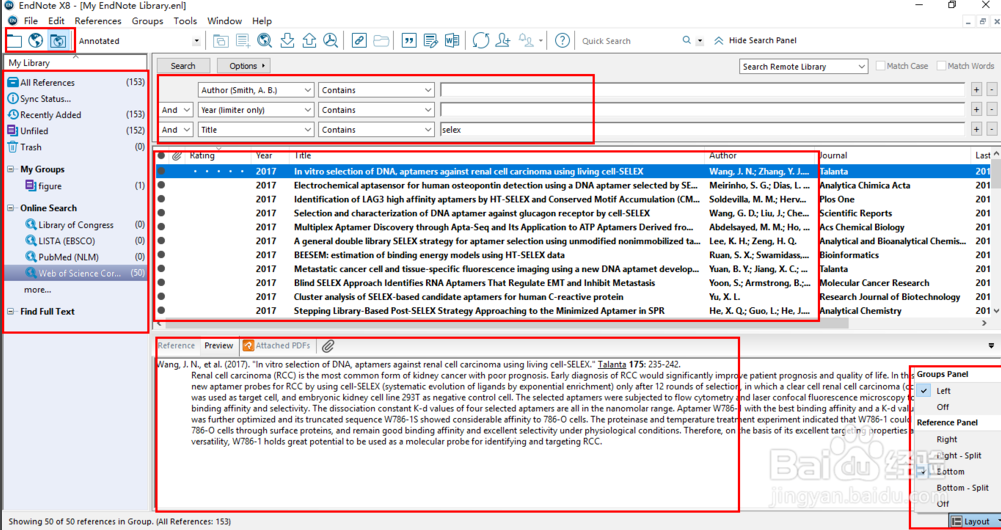The height and width of the screenshot is (530, 1001).
Task: Click the Sync Library icon
Action: (x=480, y=41)
